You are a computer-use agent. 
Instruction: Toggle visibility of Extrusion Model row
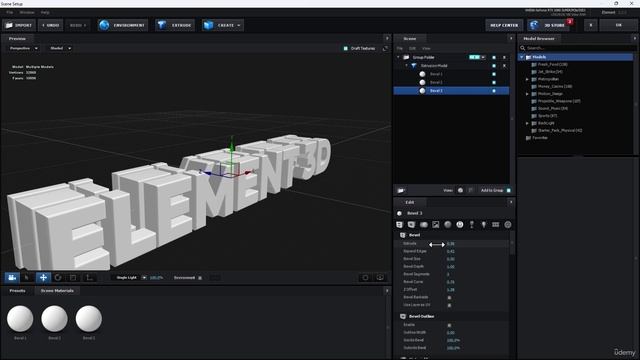pos(494,66)
